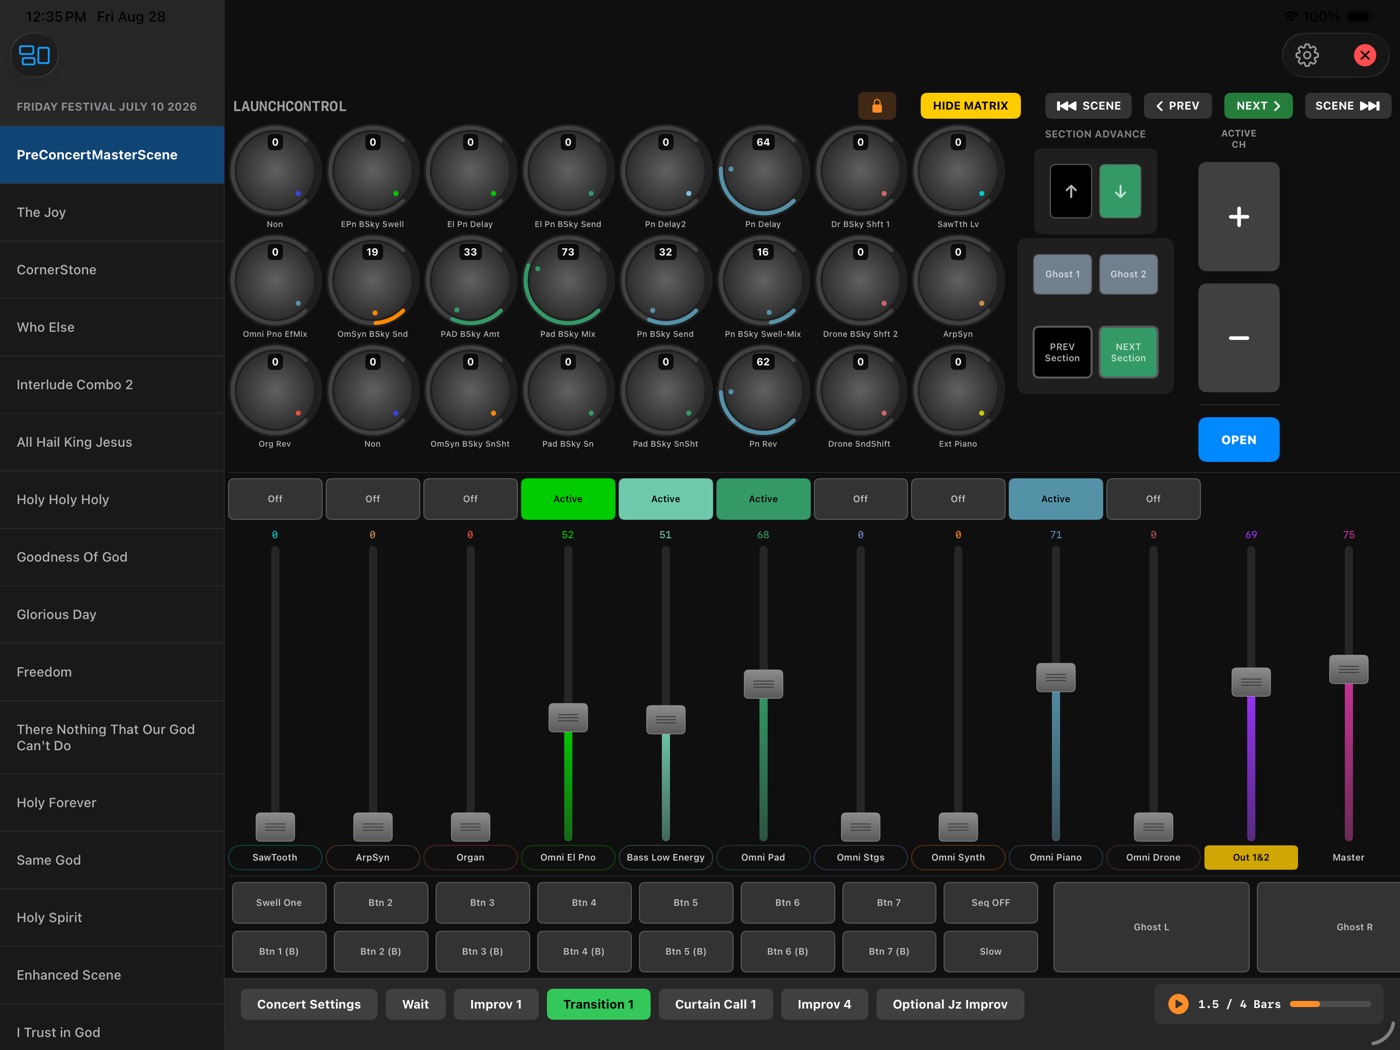Select The Joy song
Image resolution: width=1400 pixels, height=1050 pixels.
tap(112, 212)
